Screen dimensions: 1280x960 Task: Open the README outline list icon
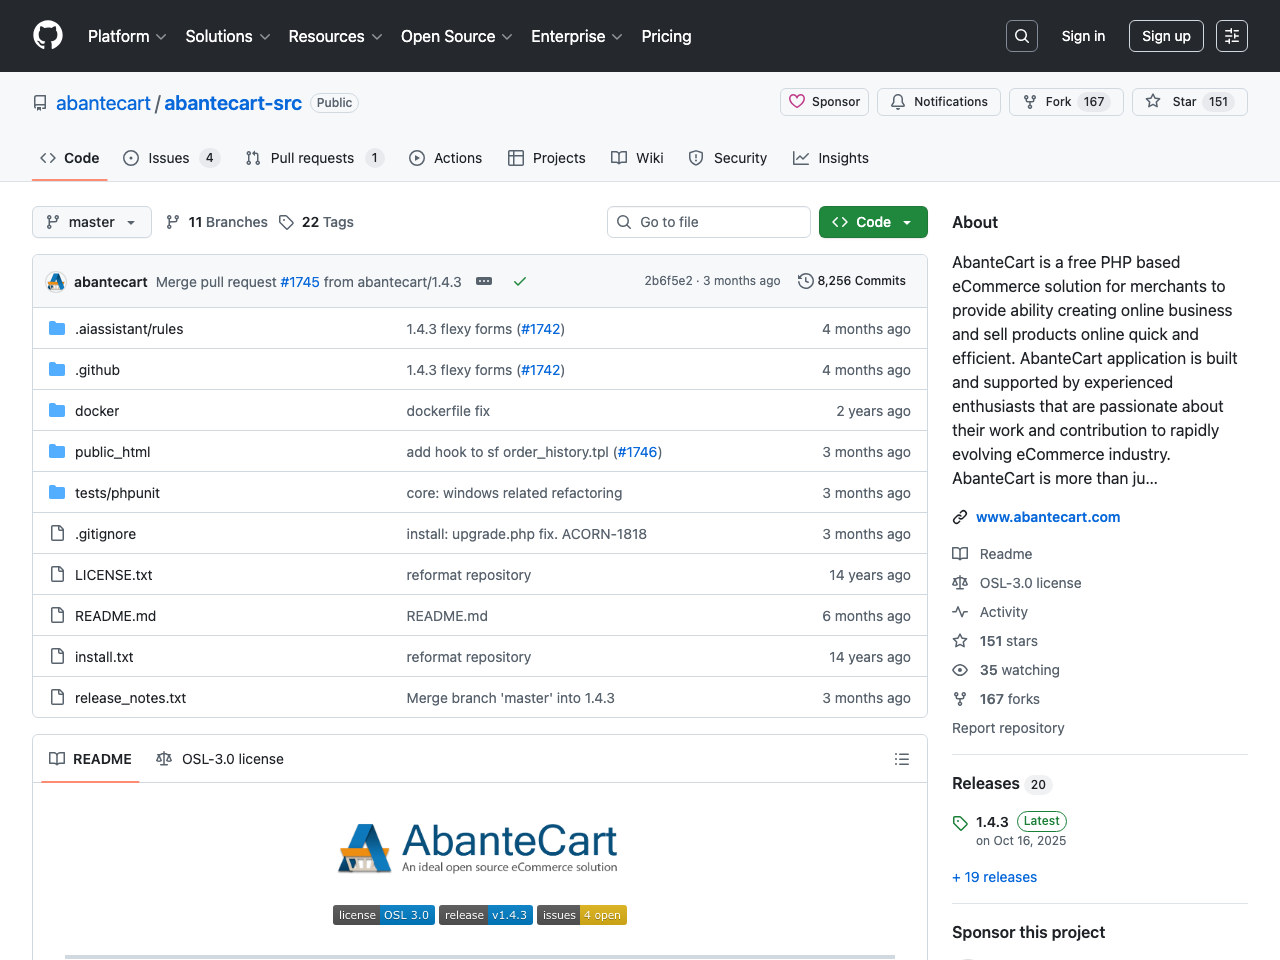901,759
